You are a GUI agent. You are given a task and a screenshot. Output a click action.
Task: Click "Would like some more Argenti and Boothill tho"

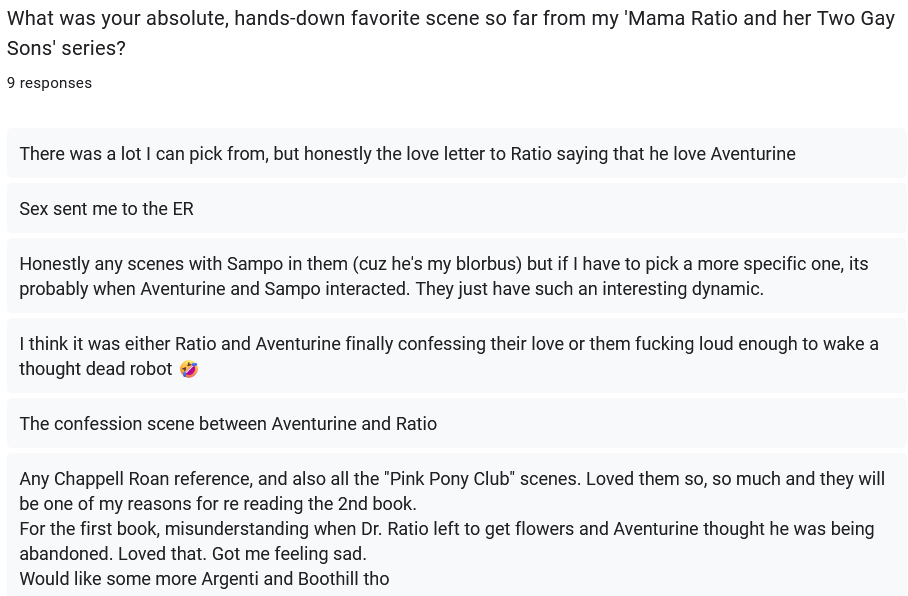click(204, 579)
